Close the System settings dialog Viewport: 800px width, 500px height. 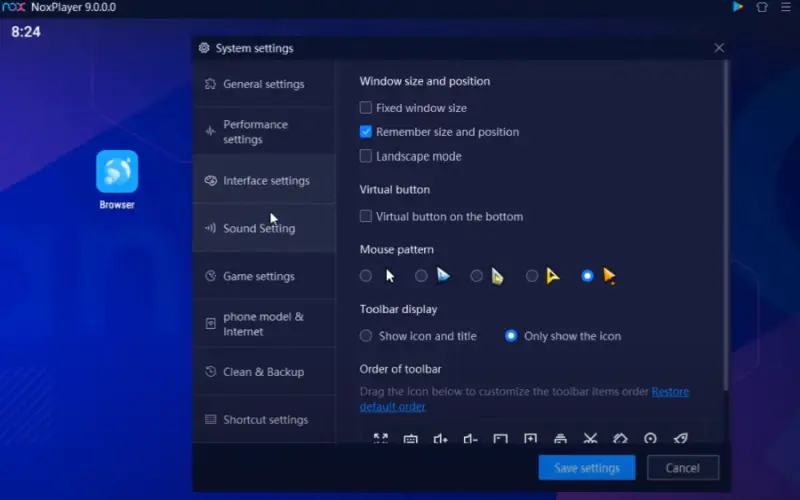pyautogui.click(x=719, y=48)
